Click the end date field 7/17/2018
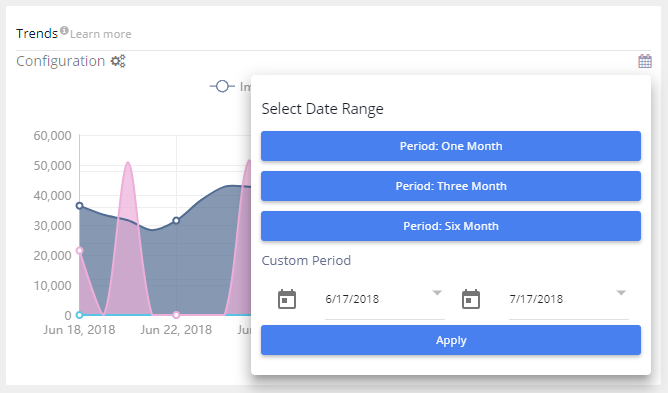 click(569, 299)
